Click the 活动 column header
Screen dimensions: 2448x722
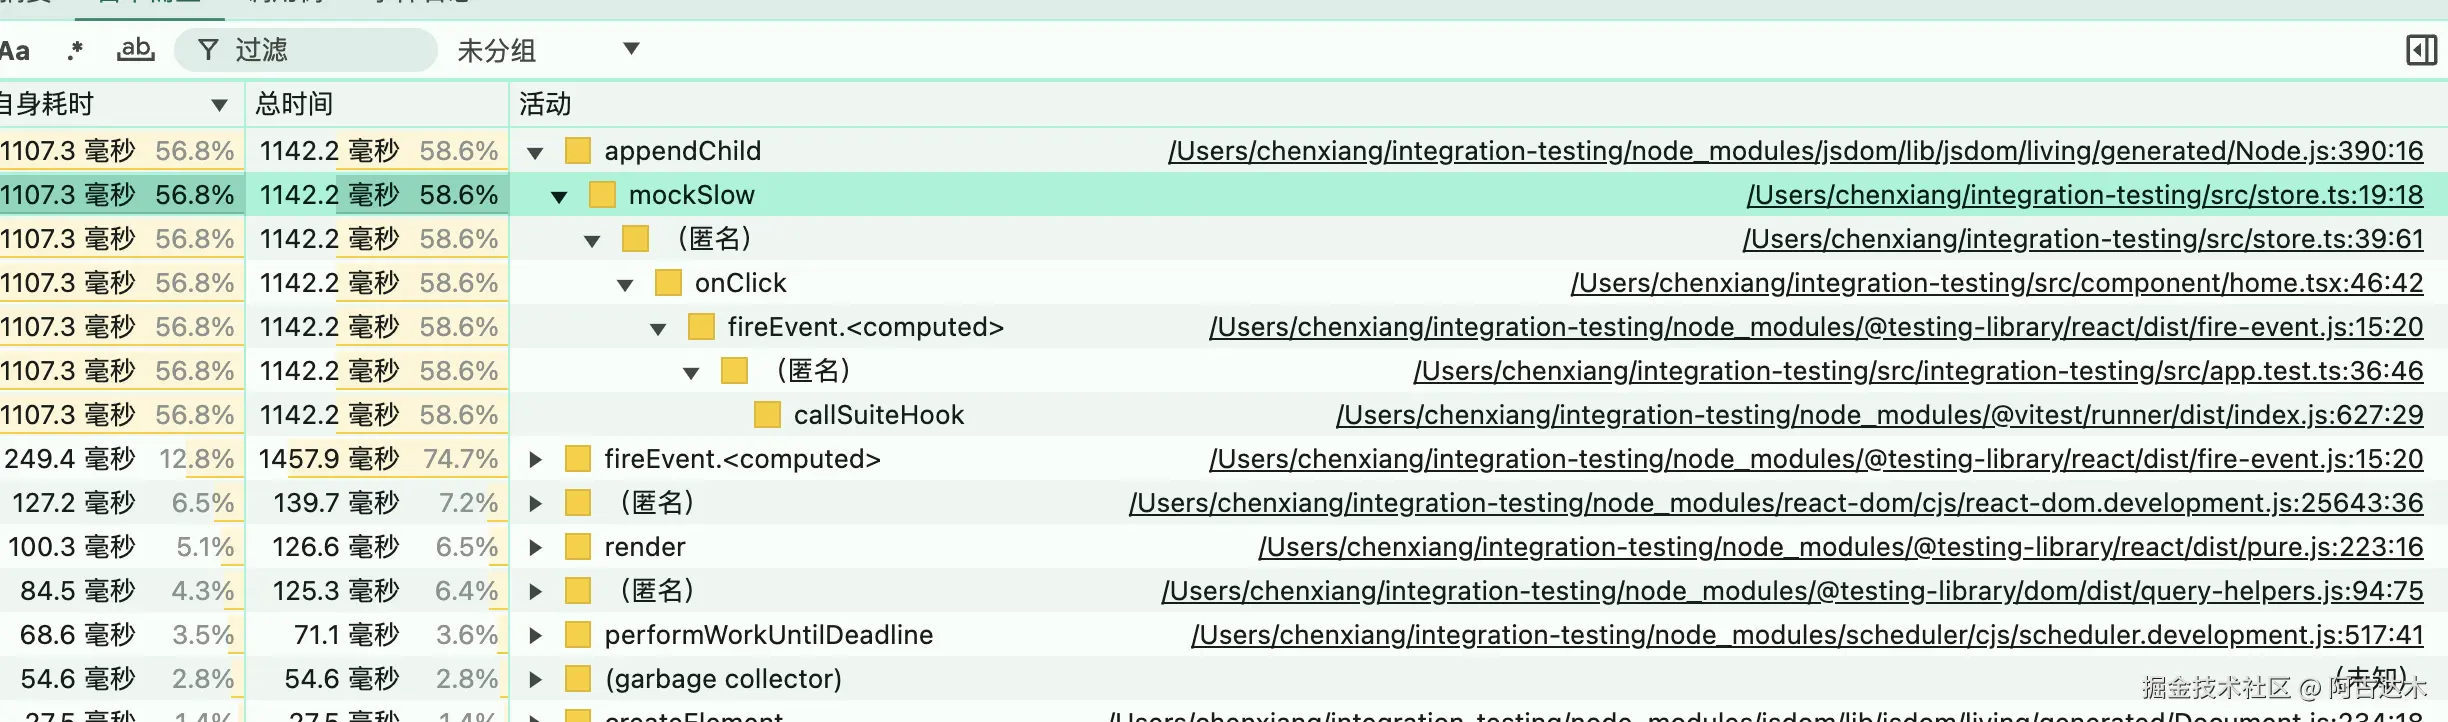pos(546,104)
